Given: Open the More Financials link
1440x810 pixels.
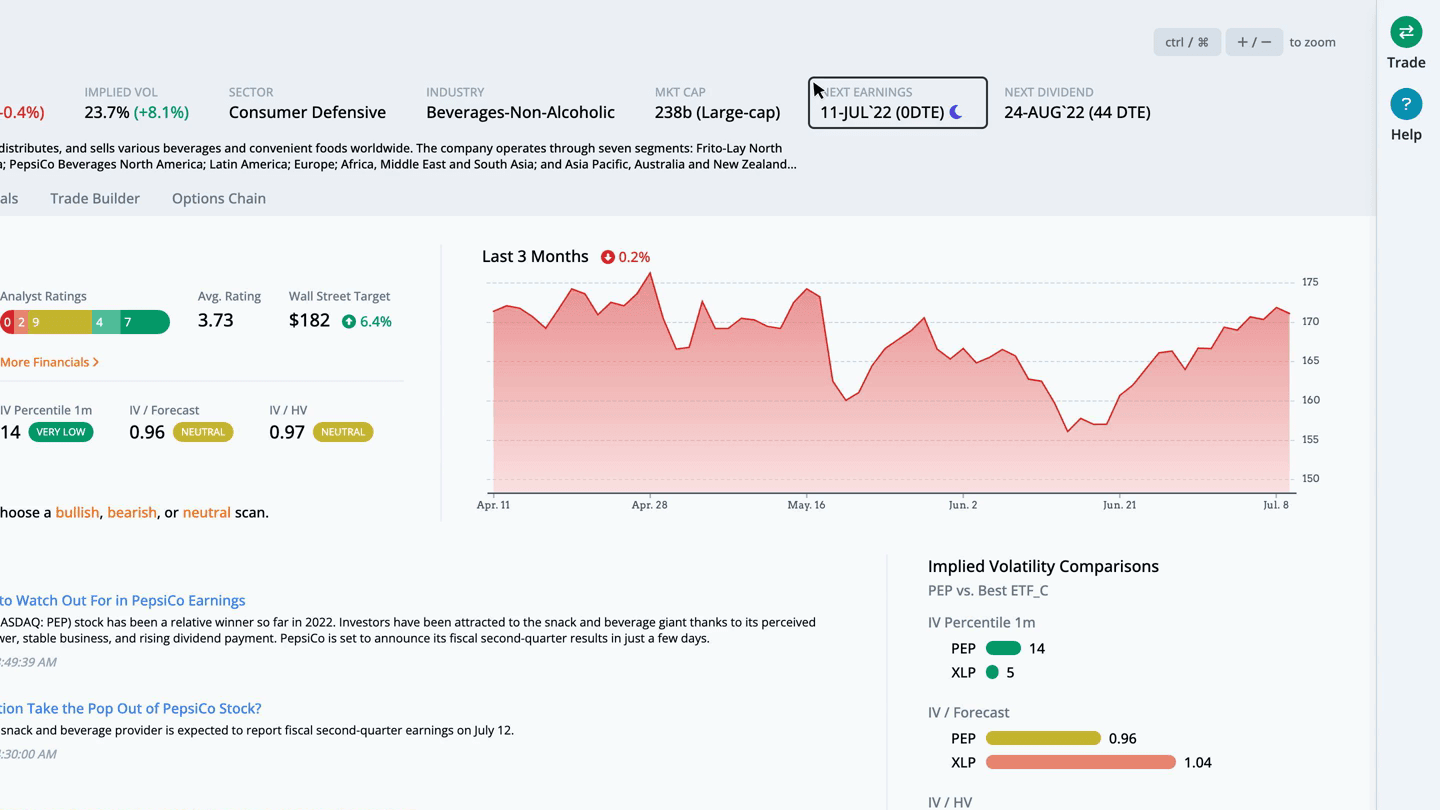Looking at the screenshot, I should (49, 362).
